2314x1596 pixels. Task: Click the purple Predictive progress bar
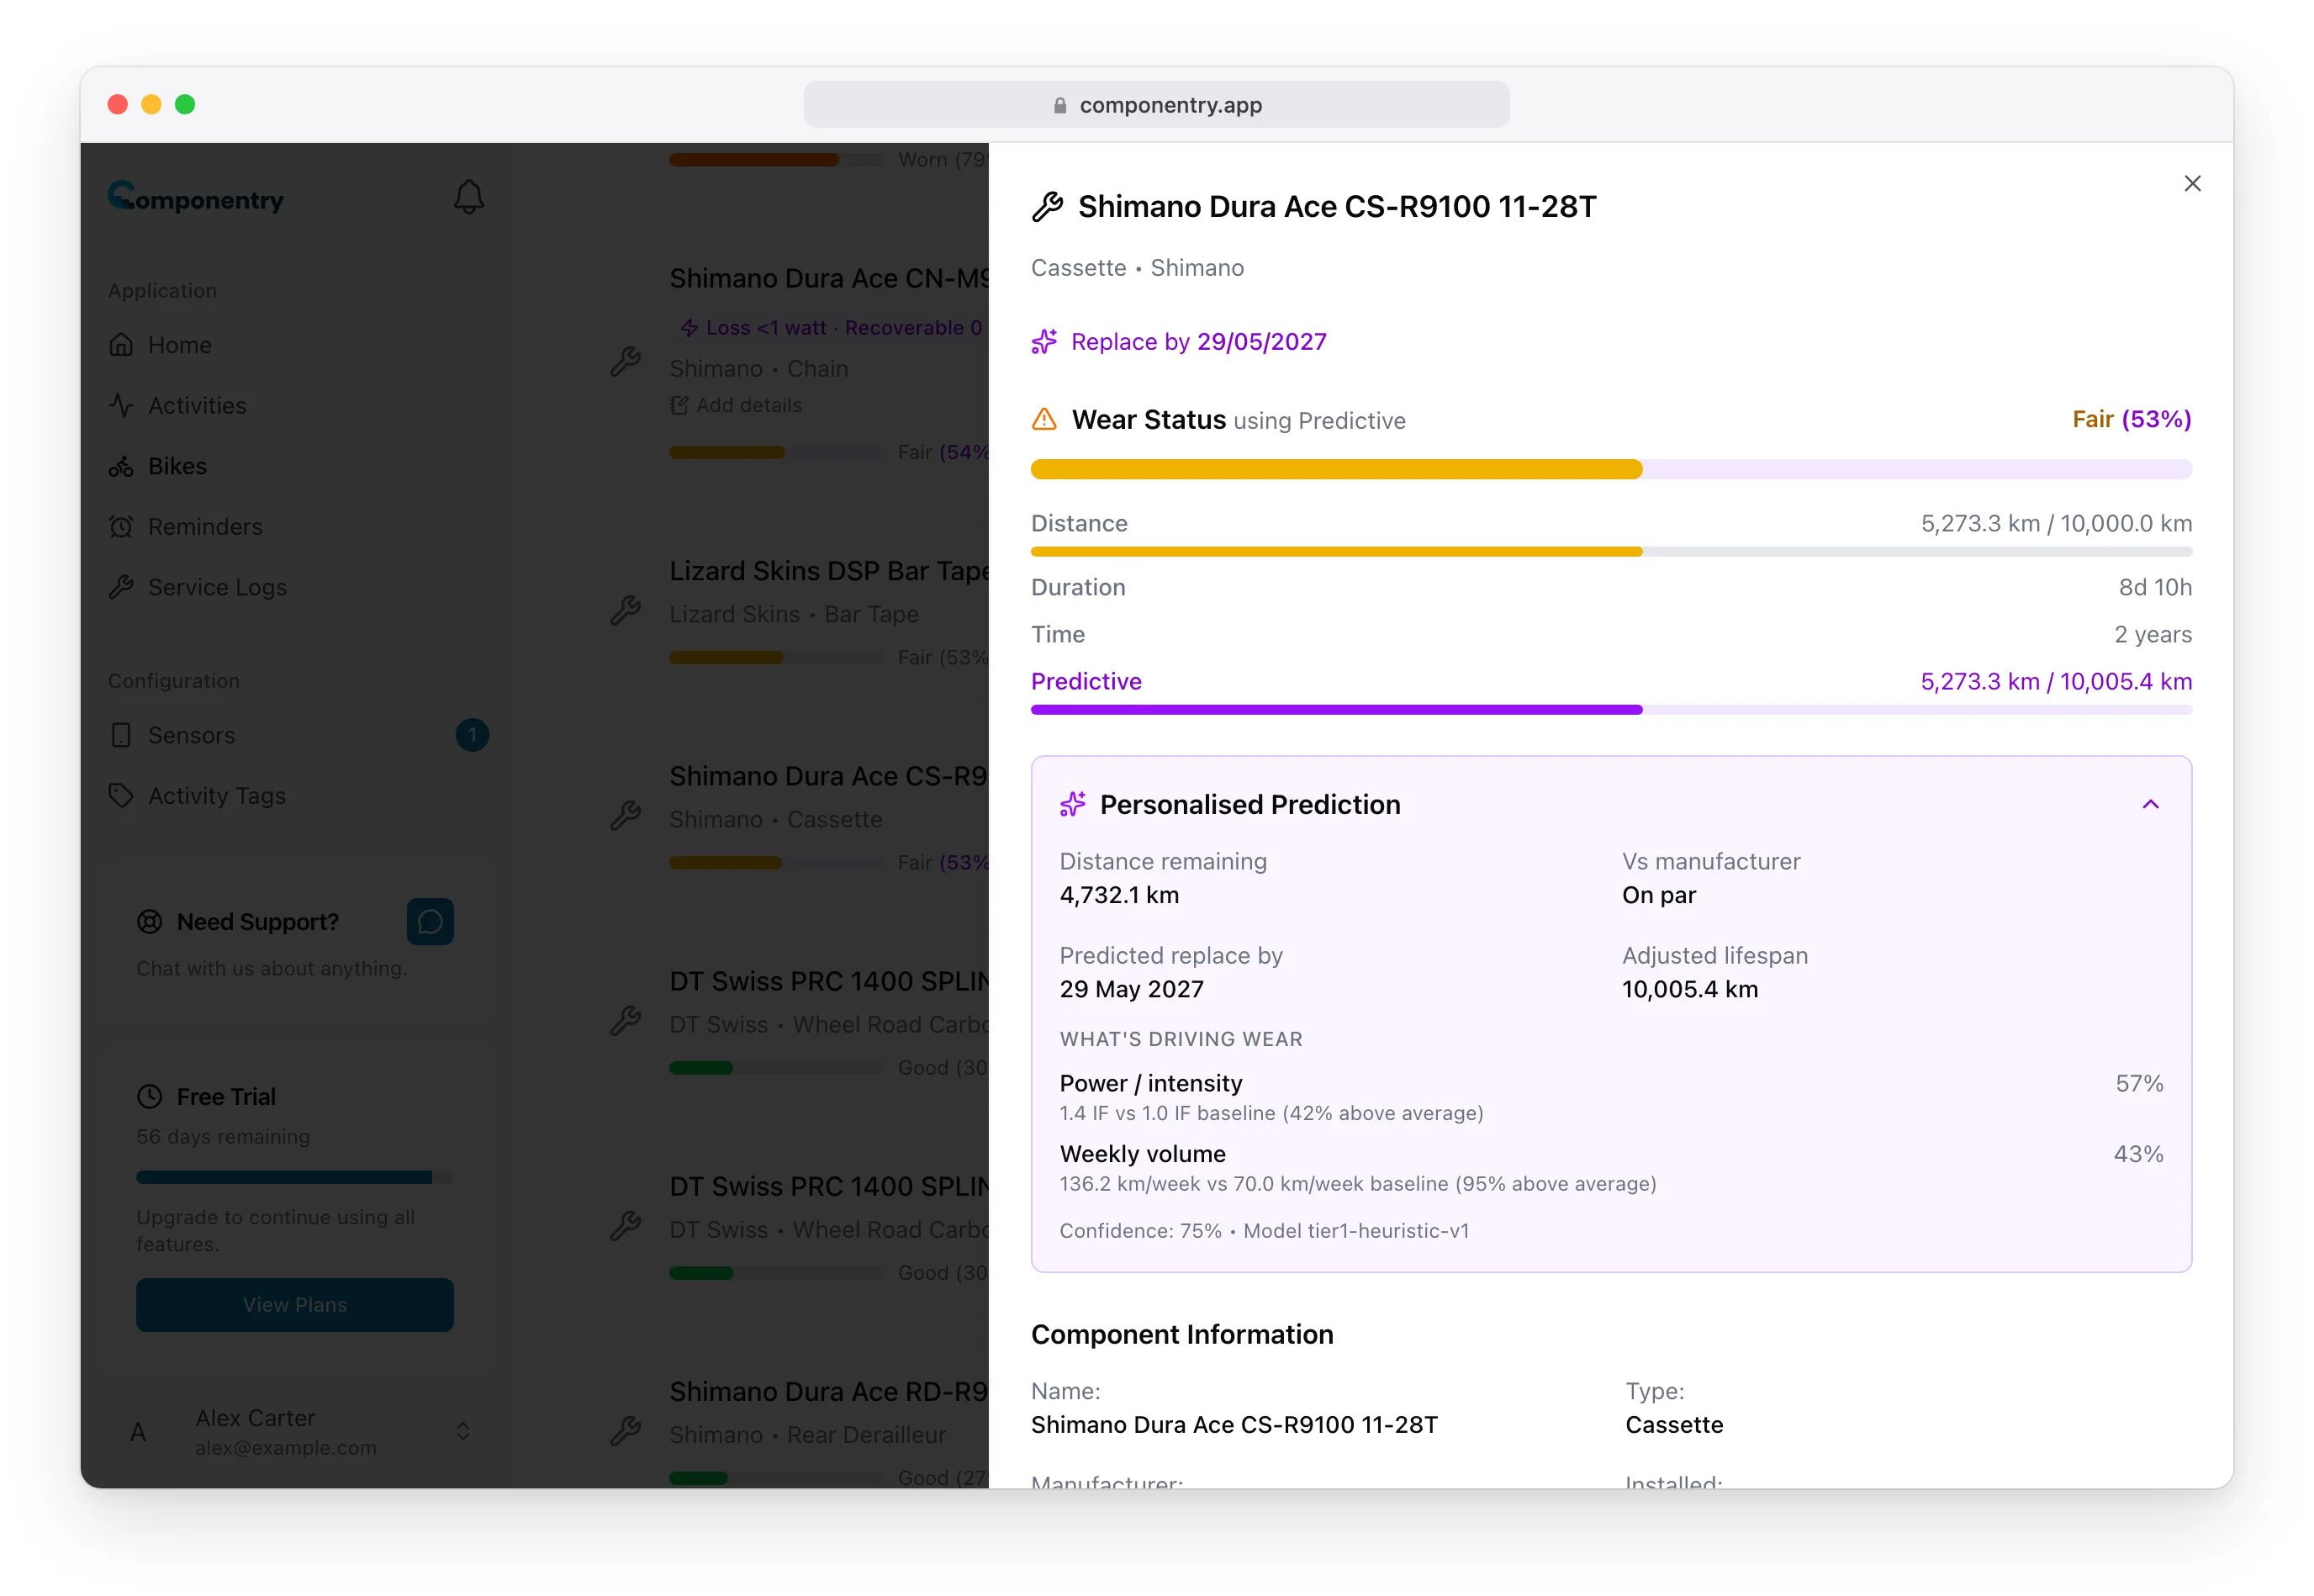point(1611,710)
